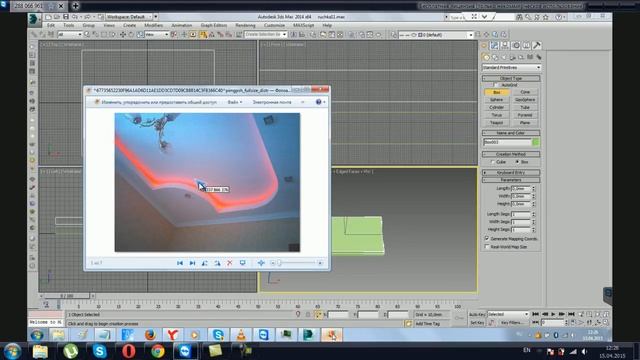640x360 pixels.
Task: Open the Modifiers menu
Action: [153, 25]
